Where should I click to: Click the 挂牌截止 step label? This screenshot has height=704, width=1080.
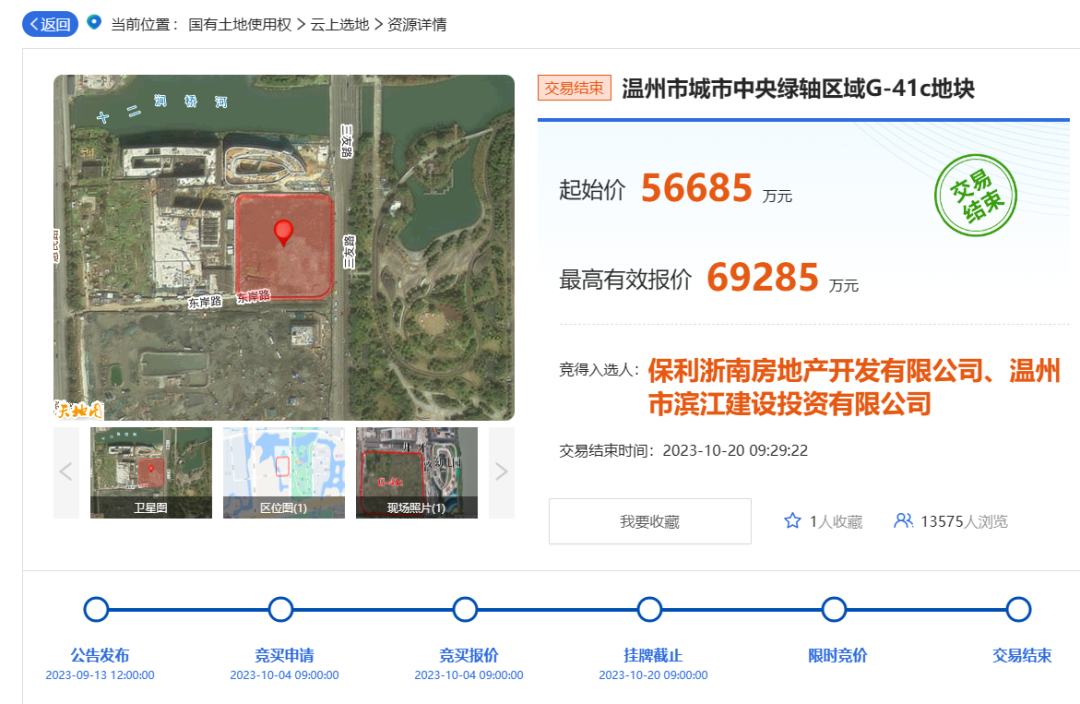point(653,655)
